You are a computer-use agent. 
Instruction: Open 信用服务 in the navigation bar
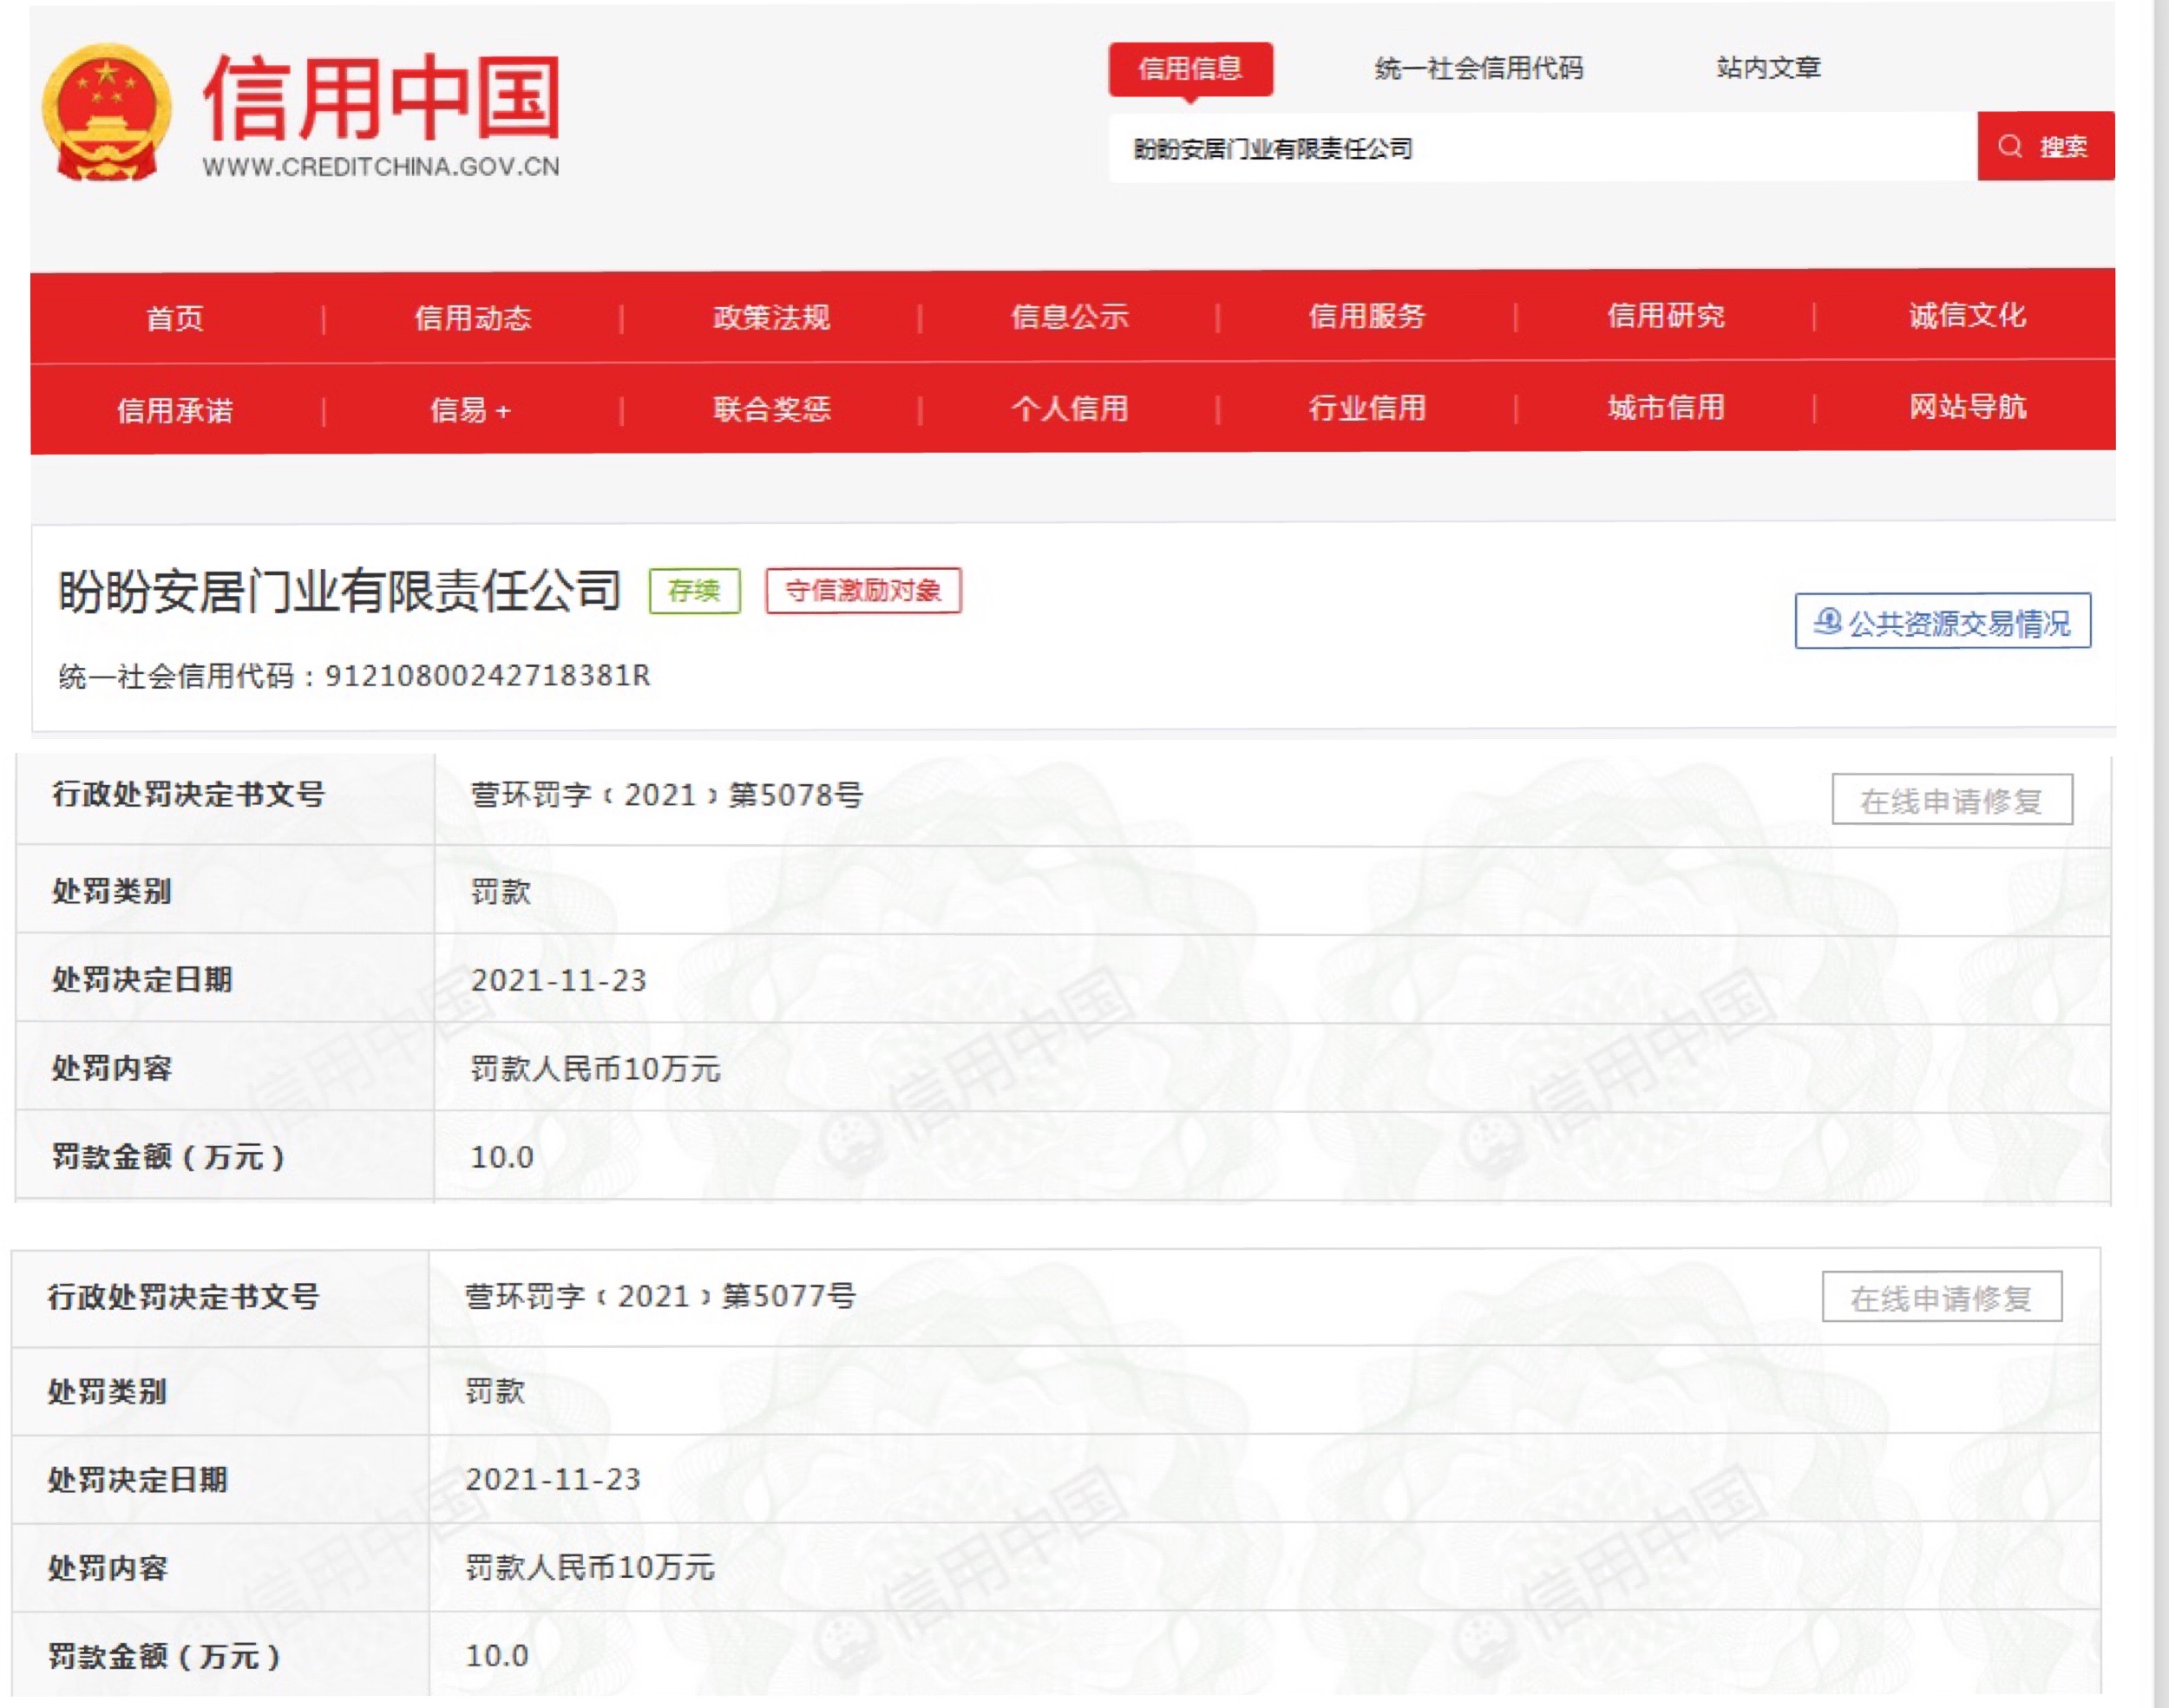(1367, 316)
